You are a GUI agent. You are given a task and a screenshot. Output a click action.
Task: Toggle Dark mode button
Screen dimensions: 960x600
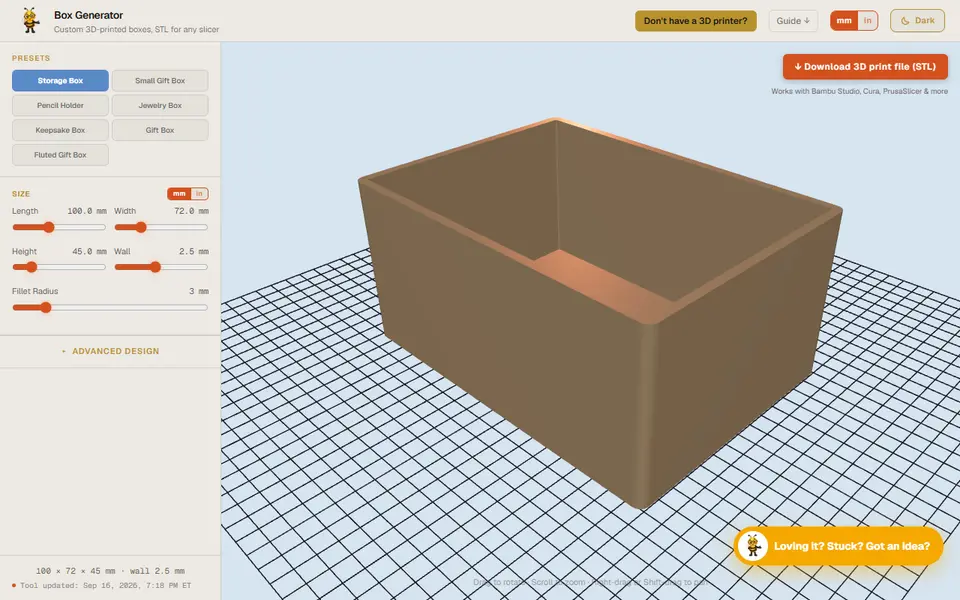coord(917,21)
